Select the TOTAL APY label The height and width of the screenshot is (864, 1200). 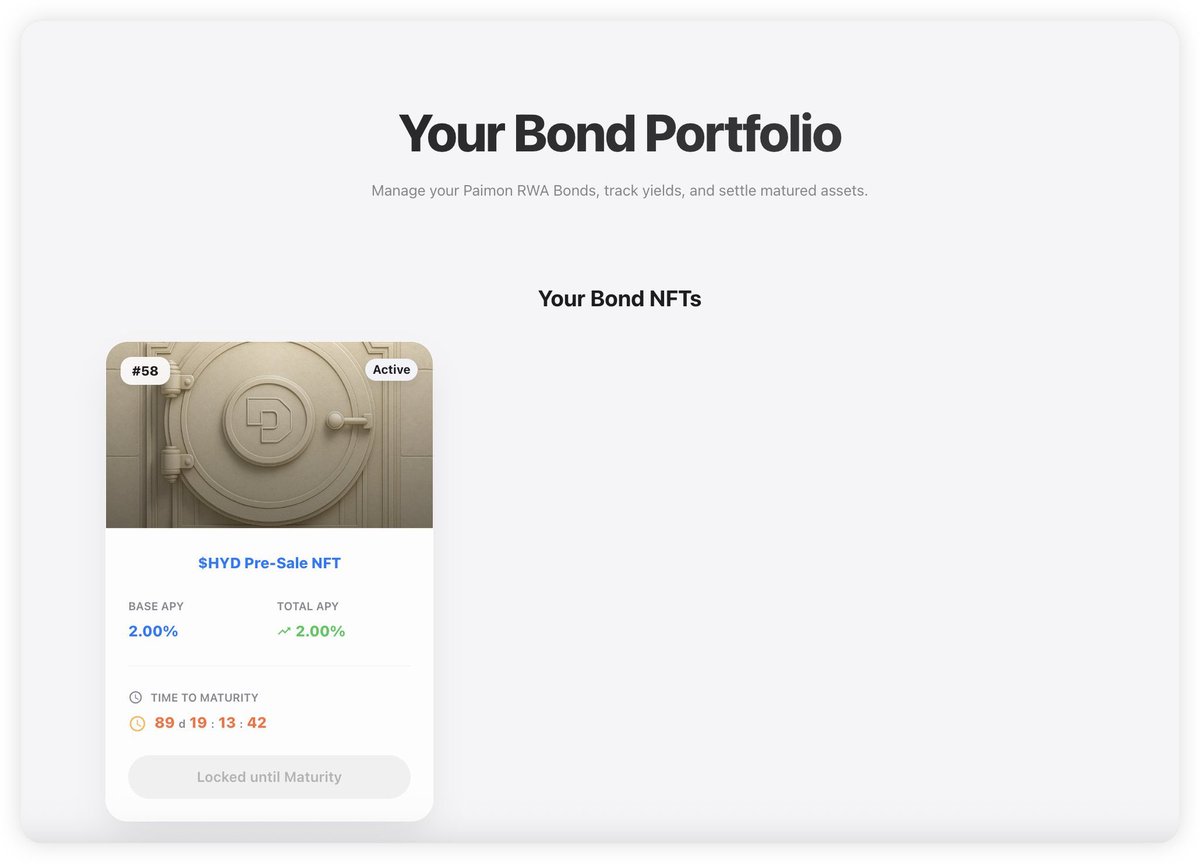tap(308, 606)
